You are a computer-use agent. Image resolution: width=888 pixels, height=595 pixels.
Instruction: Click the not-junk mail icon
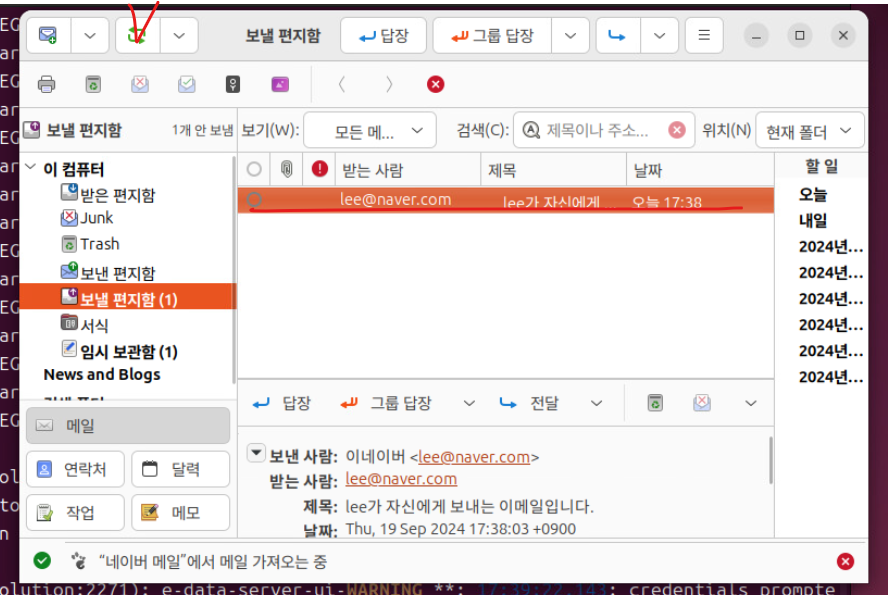pyautogui.click(x=186, y=84)
